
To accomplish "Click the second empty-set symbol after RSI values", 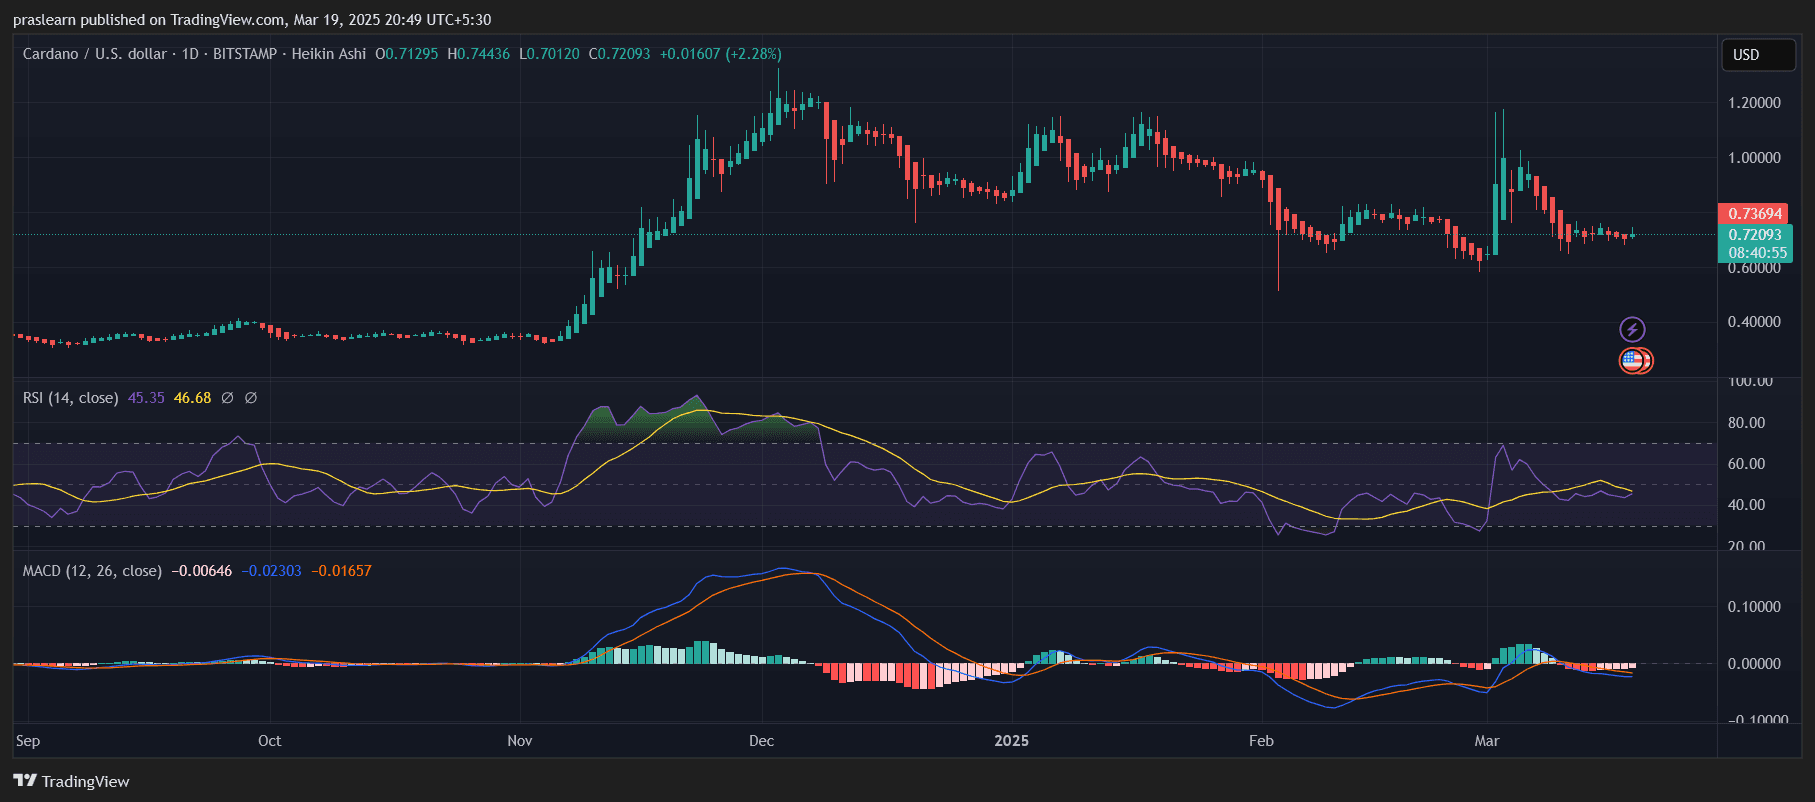I will (x=251, y=398).
